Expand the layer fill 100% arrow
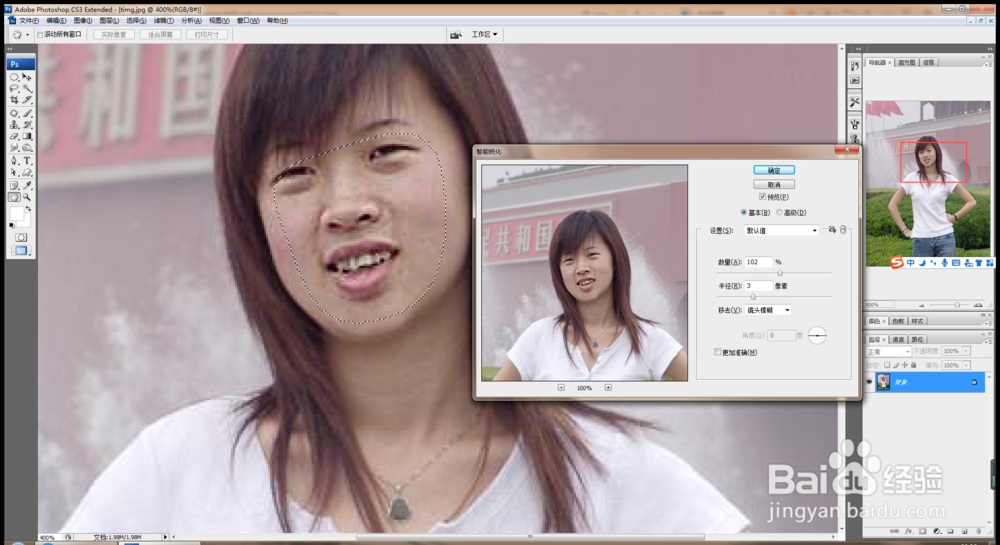The width and height of the screenshot is (1000, 545). point(966,365)
